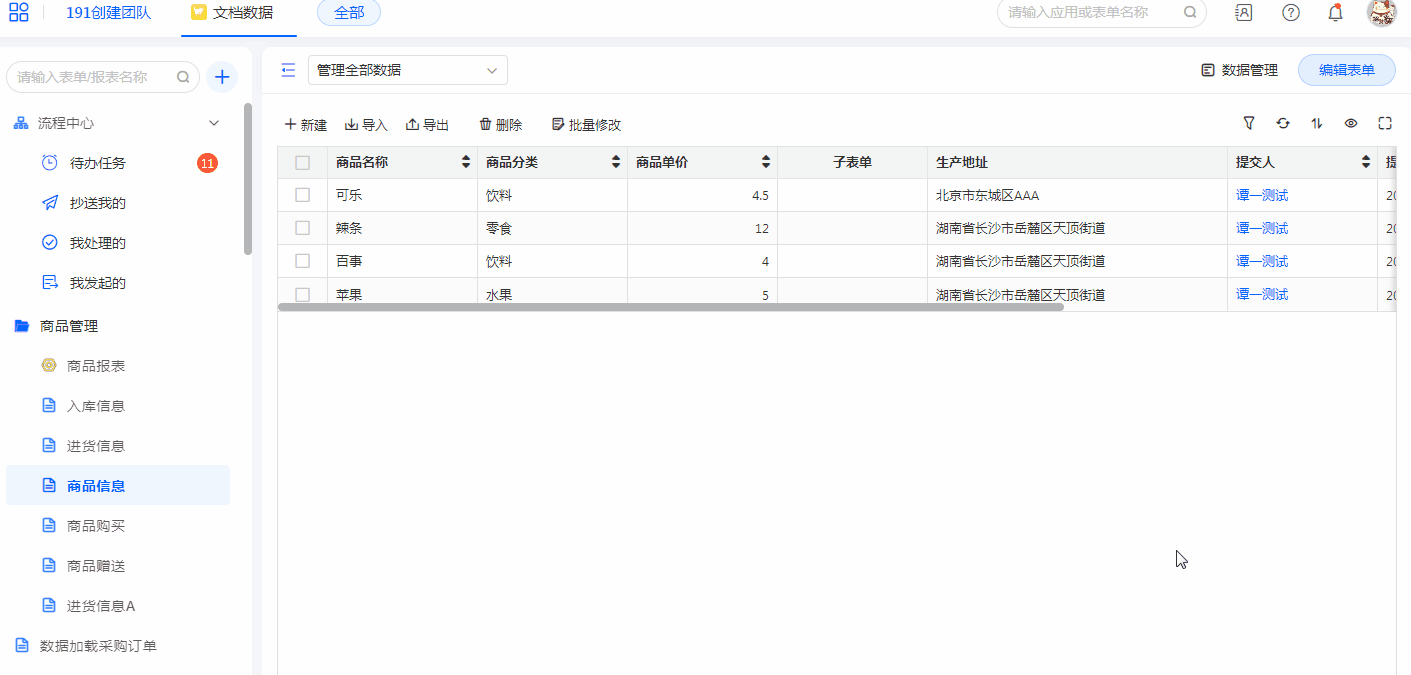The height and width of the screenshot is (675, 1411).
Task: Open the sort order icon
Action: coord(1317,123)
